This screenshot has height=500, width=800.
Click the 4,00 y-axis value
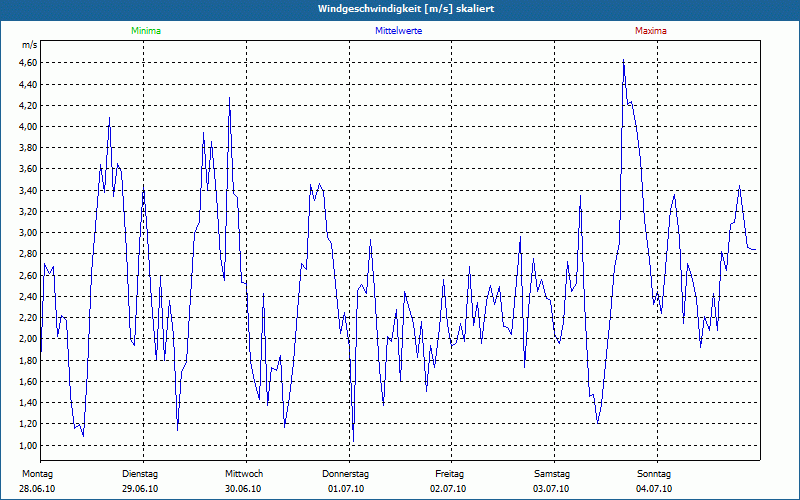pyautogui.click(x=28, y=127)
